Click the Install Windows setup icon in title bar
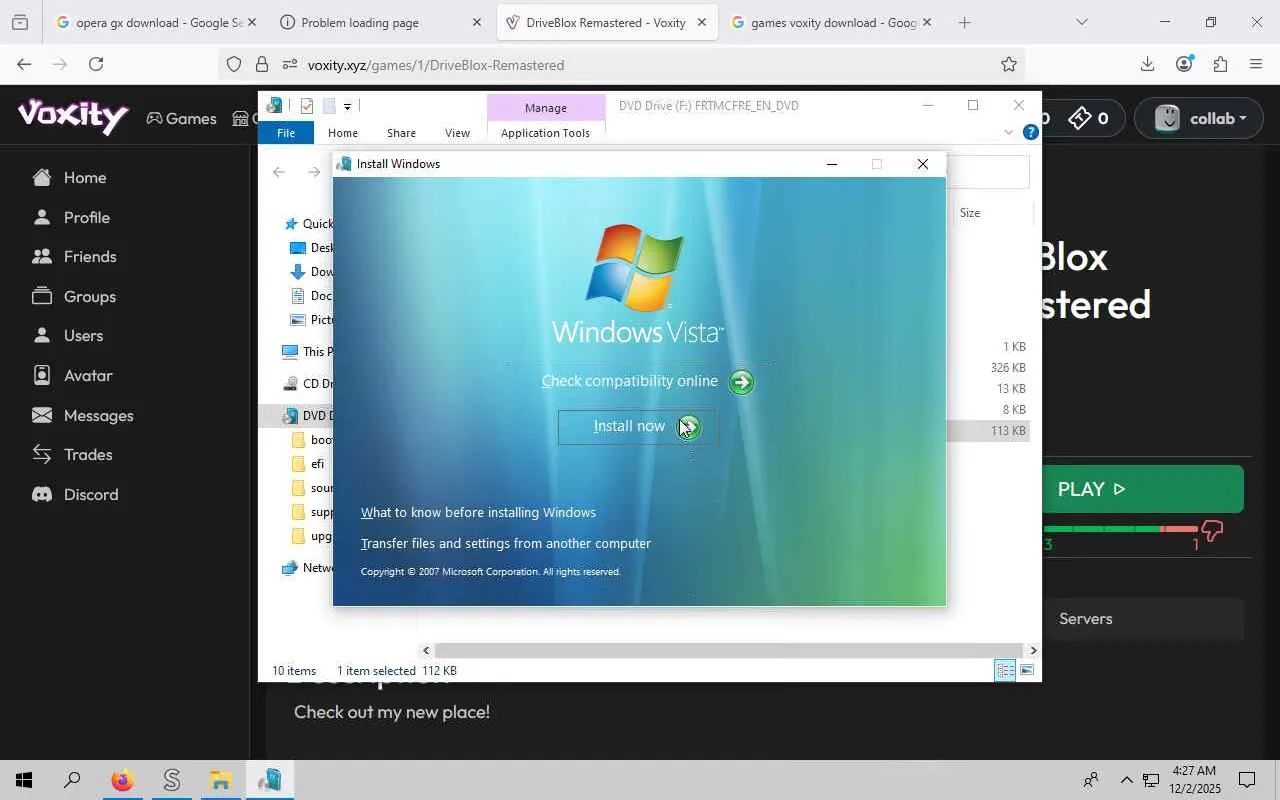This screenshot has width=1280, height=800. tap(345, 164)
